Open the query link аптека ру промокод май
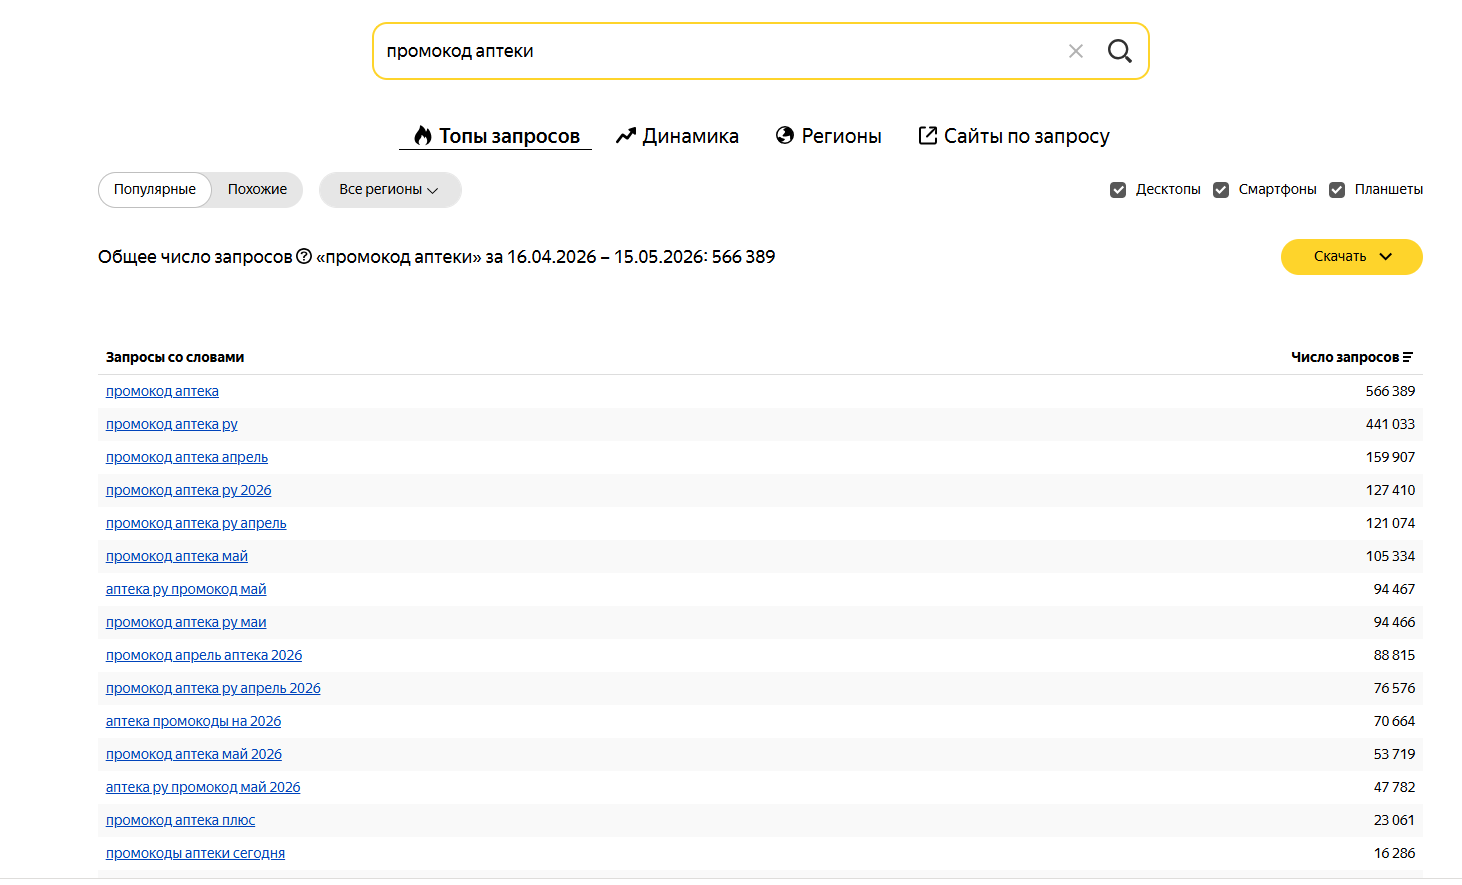This screenshot has width=1462, height=885. point(186,589)
